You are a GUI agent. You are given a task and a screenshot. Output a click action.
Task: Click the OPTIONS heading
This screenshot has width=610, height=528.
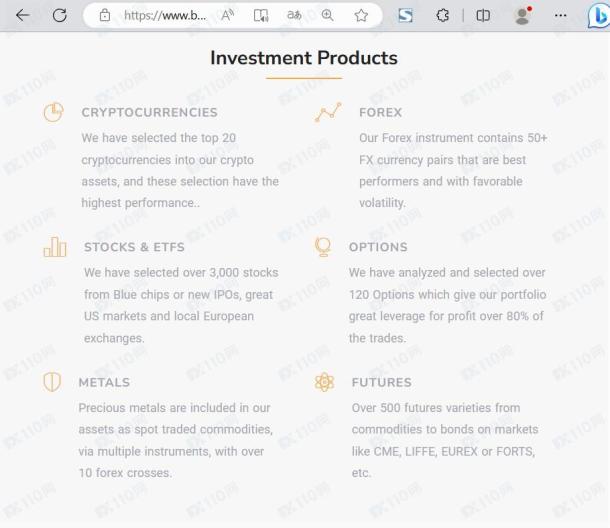point(378,247)
